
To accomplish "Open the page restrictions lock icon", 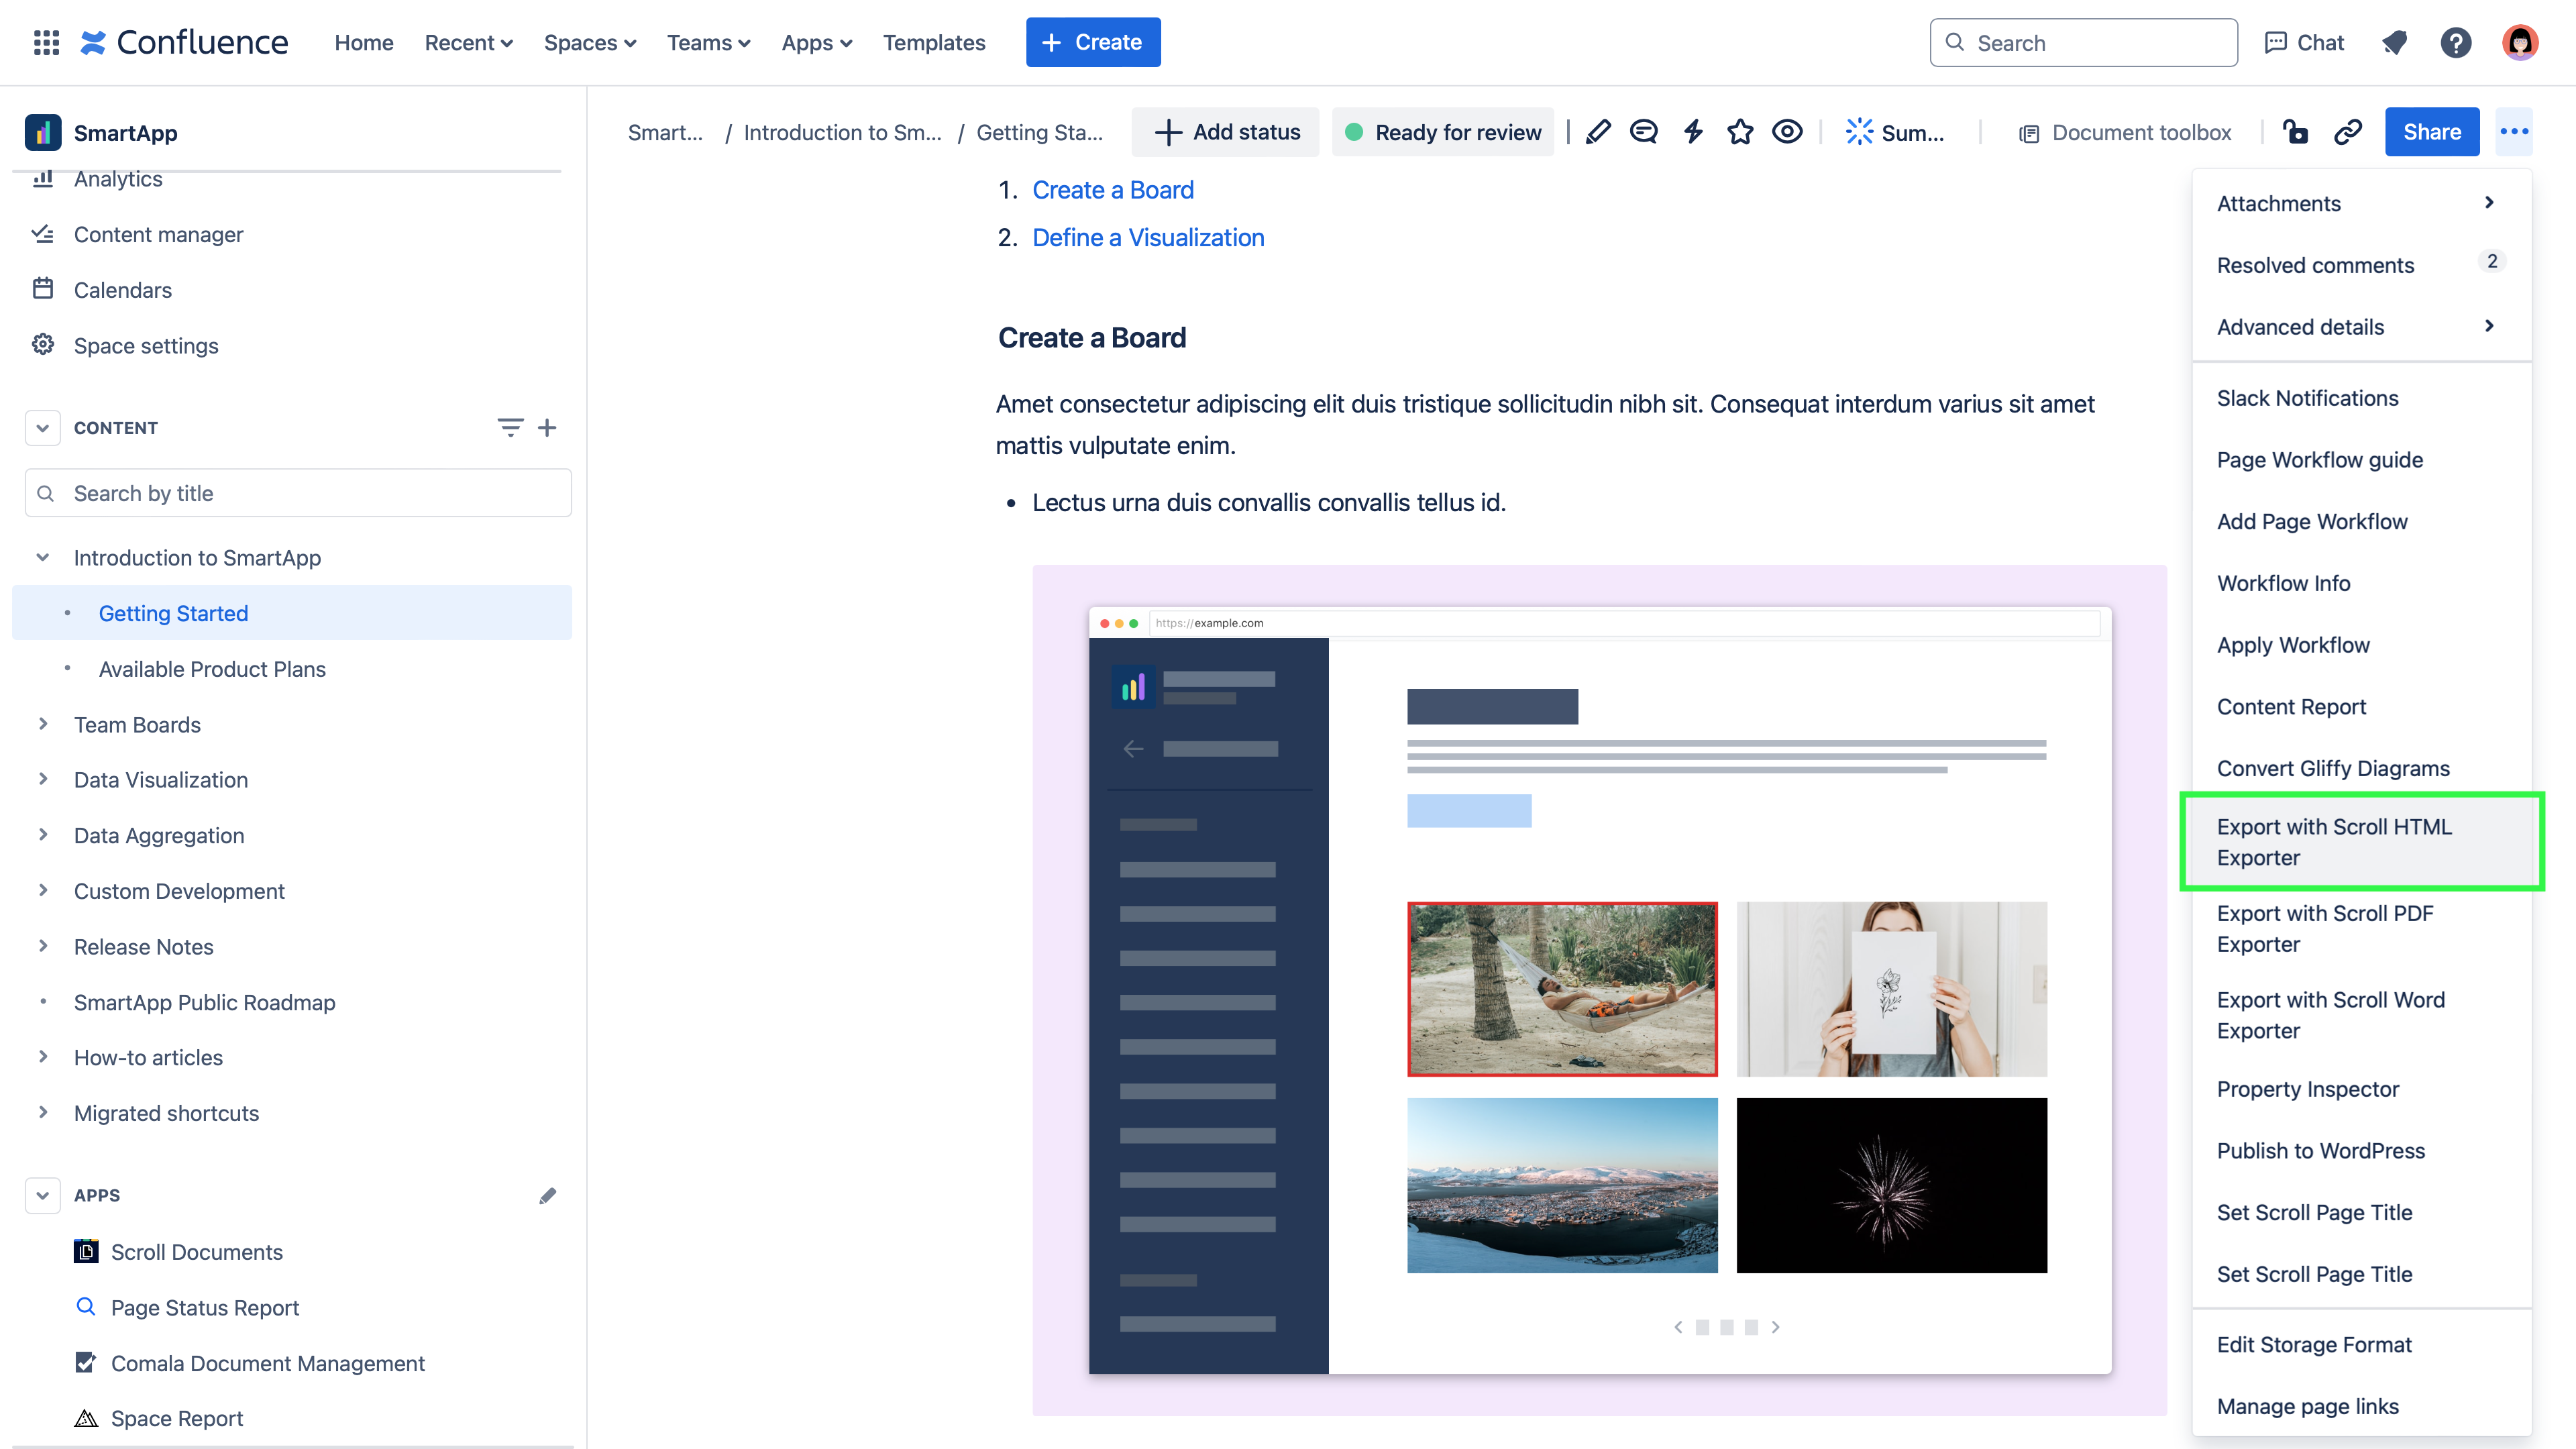I will [2295, 132].
